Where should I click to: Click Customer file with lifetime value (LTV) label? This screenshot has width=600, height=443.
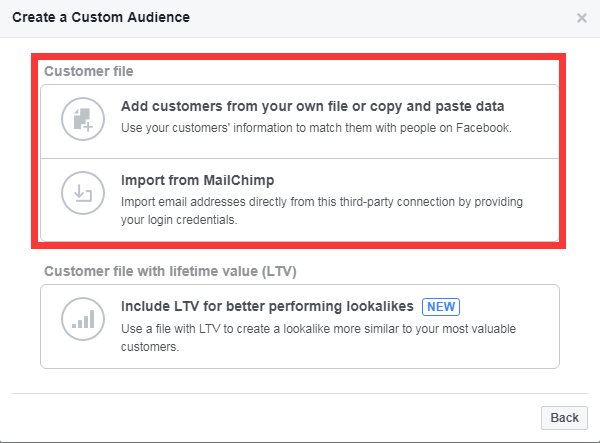coord(170,271)
